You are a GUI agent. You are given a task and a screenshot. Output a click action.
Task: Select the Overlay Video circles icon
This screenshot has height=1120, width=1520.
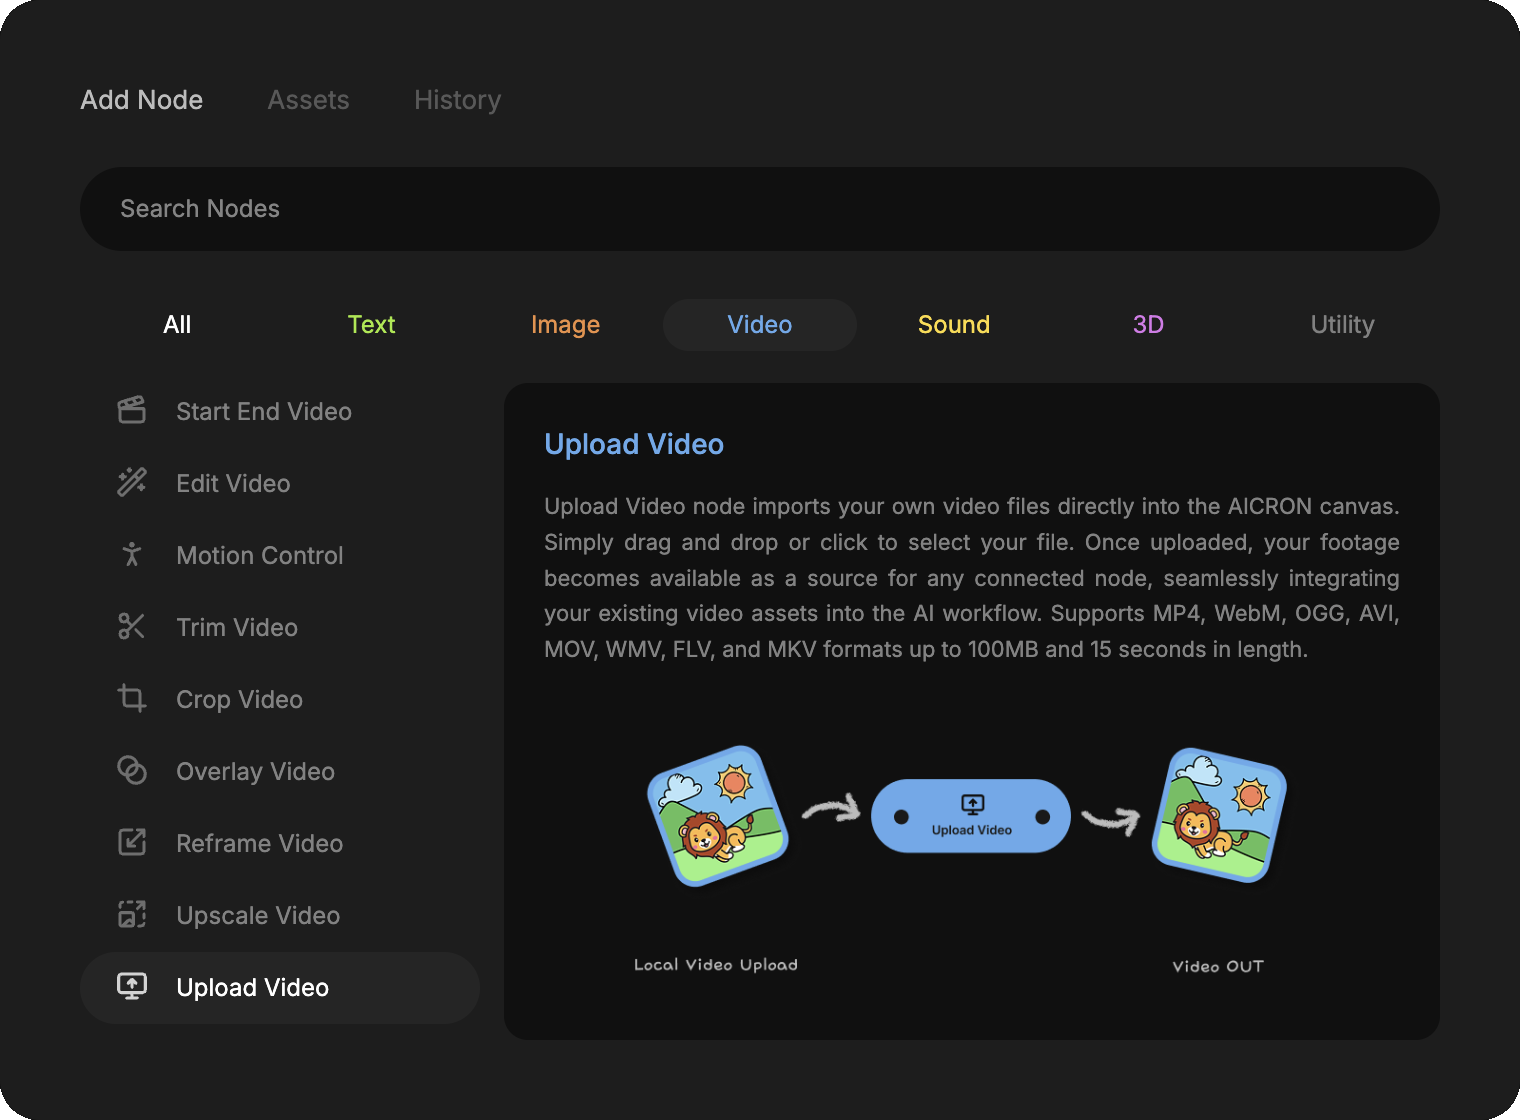coord(132,770)
